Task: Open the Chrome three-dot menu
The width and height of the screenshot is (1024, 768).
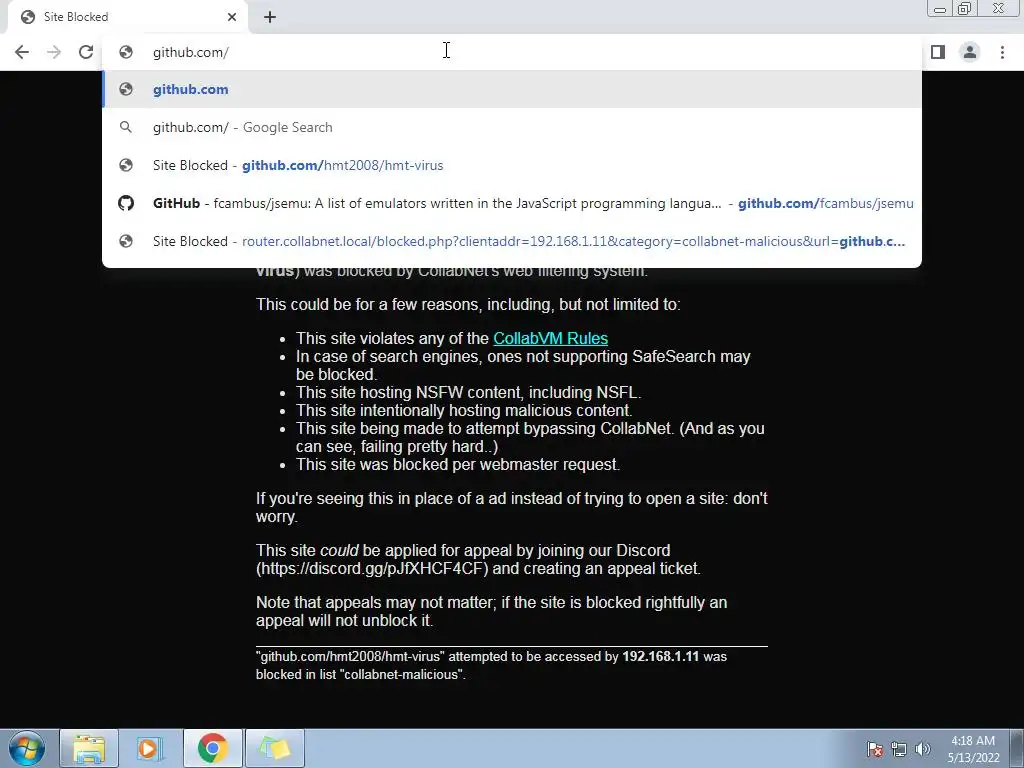Action: [x=1002, y=52]
